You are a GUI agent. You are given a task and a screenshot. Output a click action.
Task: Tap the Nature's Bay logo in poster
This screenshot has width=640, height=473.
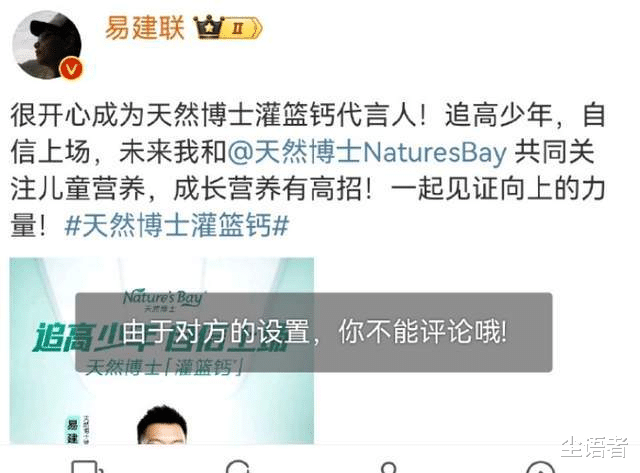click(164, 300)
